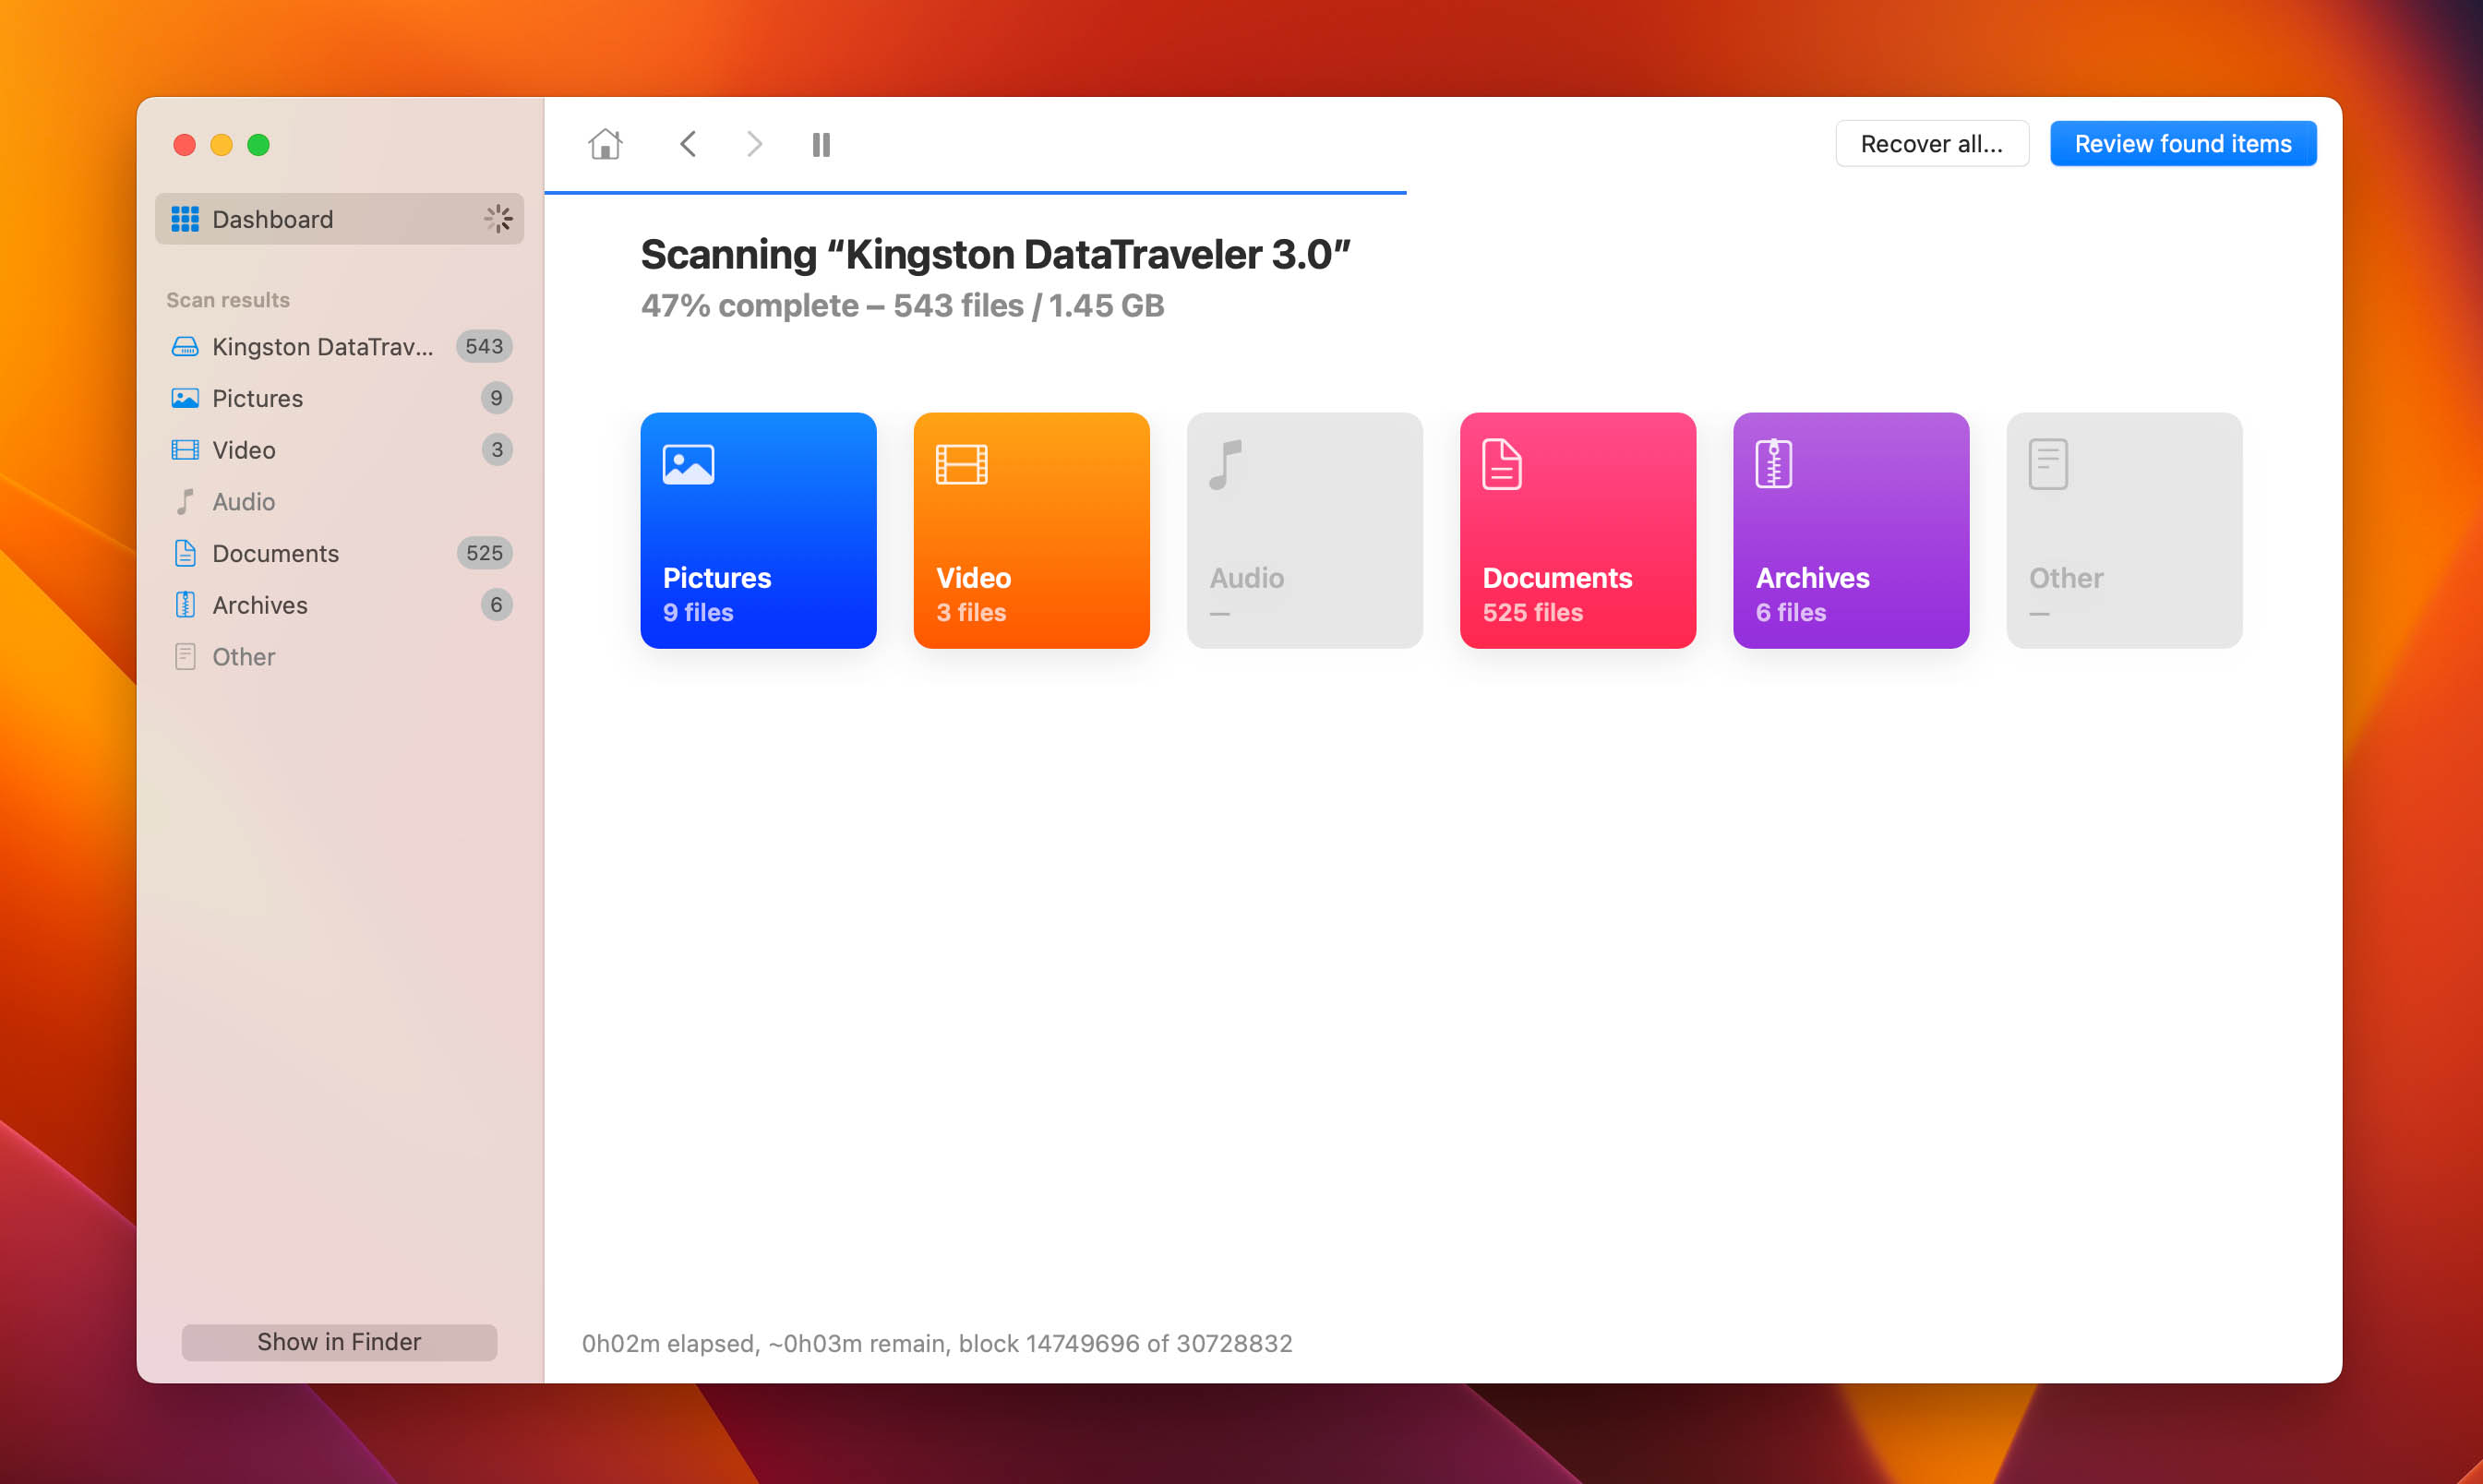Screen dimensions: 2483x1484
Task: Click the 9 badge next to Pictures
Action: [x=496, y=398]
